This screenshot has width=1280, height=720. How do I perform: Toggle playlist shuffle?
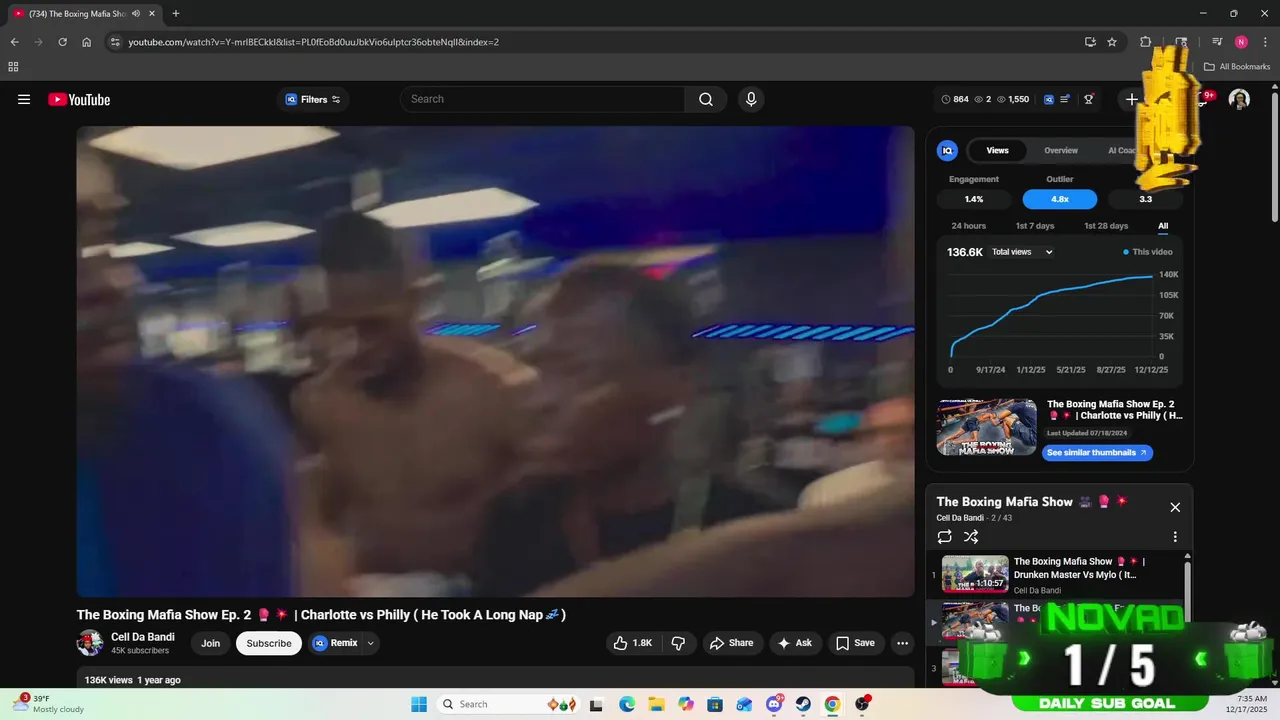(971, 537)
